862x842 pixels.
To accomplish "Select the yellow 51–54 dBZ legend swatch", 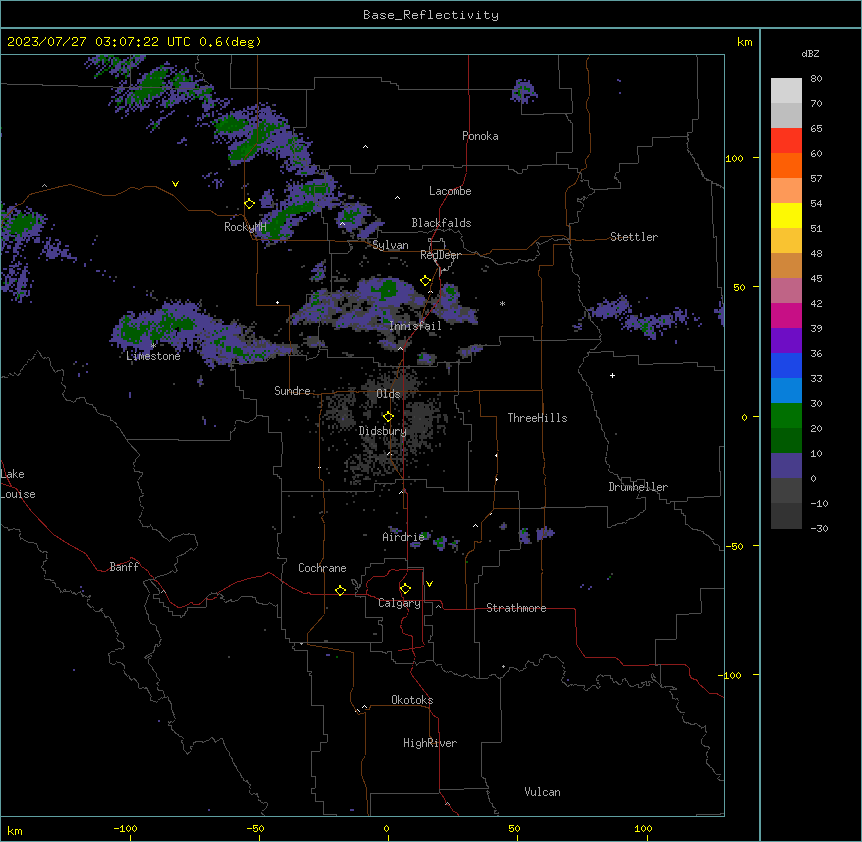I will pyautogui.click(x=786, y=215).
